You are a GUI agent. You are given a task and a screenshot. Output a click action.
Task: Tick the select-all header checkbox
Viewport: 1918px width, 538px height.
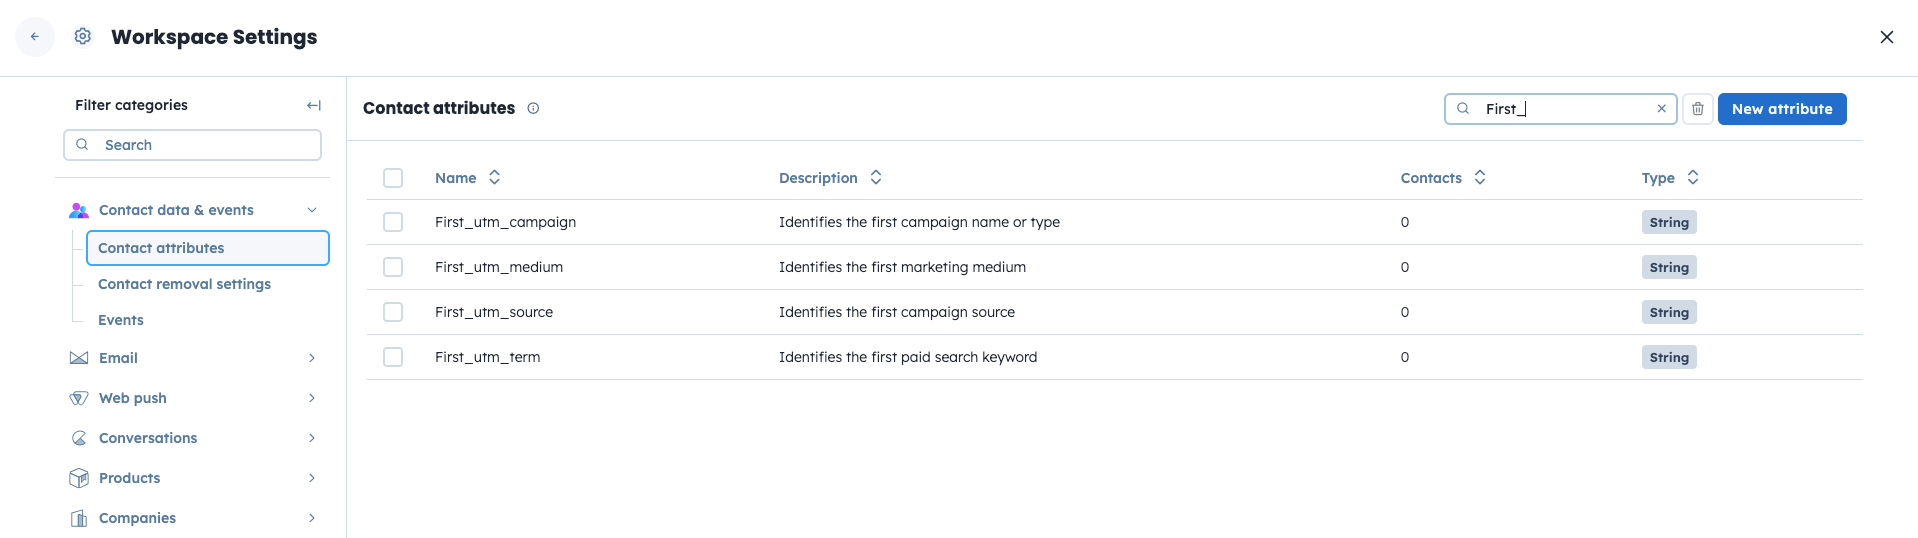coord(393,178)
